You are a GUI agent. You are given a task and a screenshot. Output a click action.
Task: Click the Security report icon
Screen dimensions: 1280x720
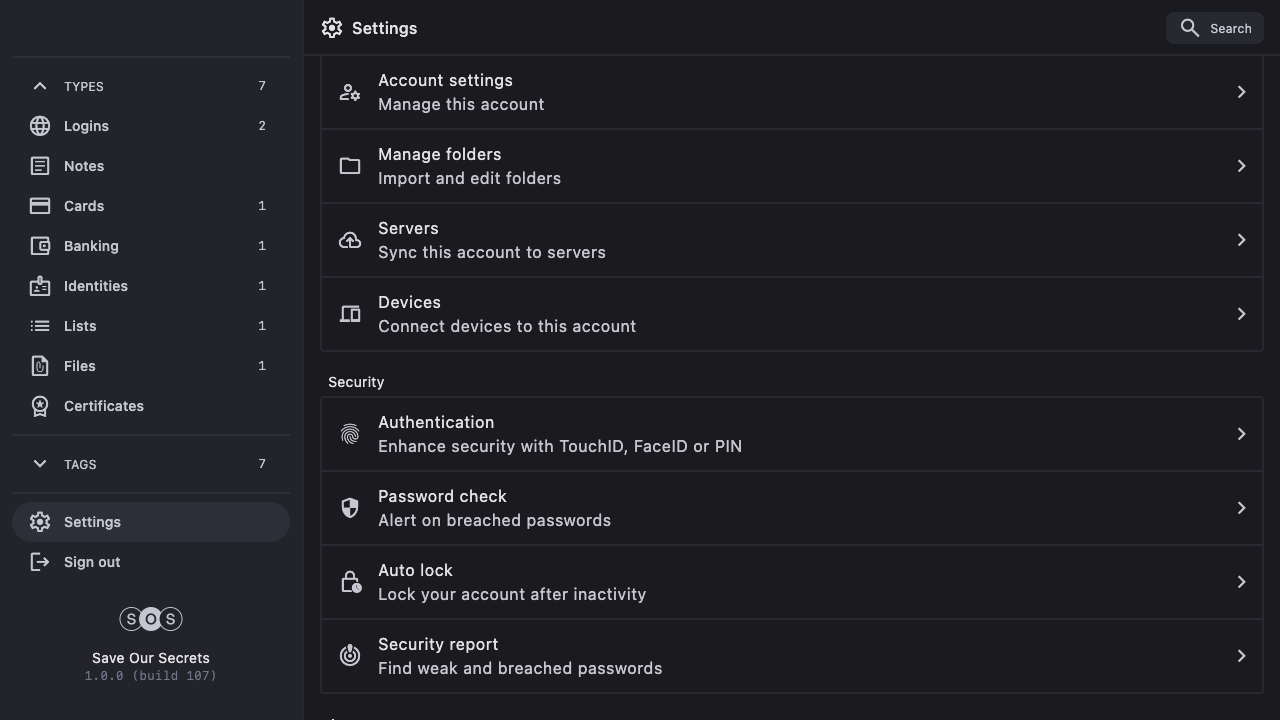click(x=350, y=656)
